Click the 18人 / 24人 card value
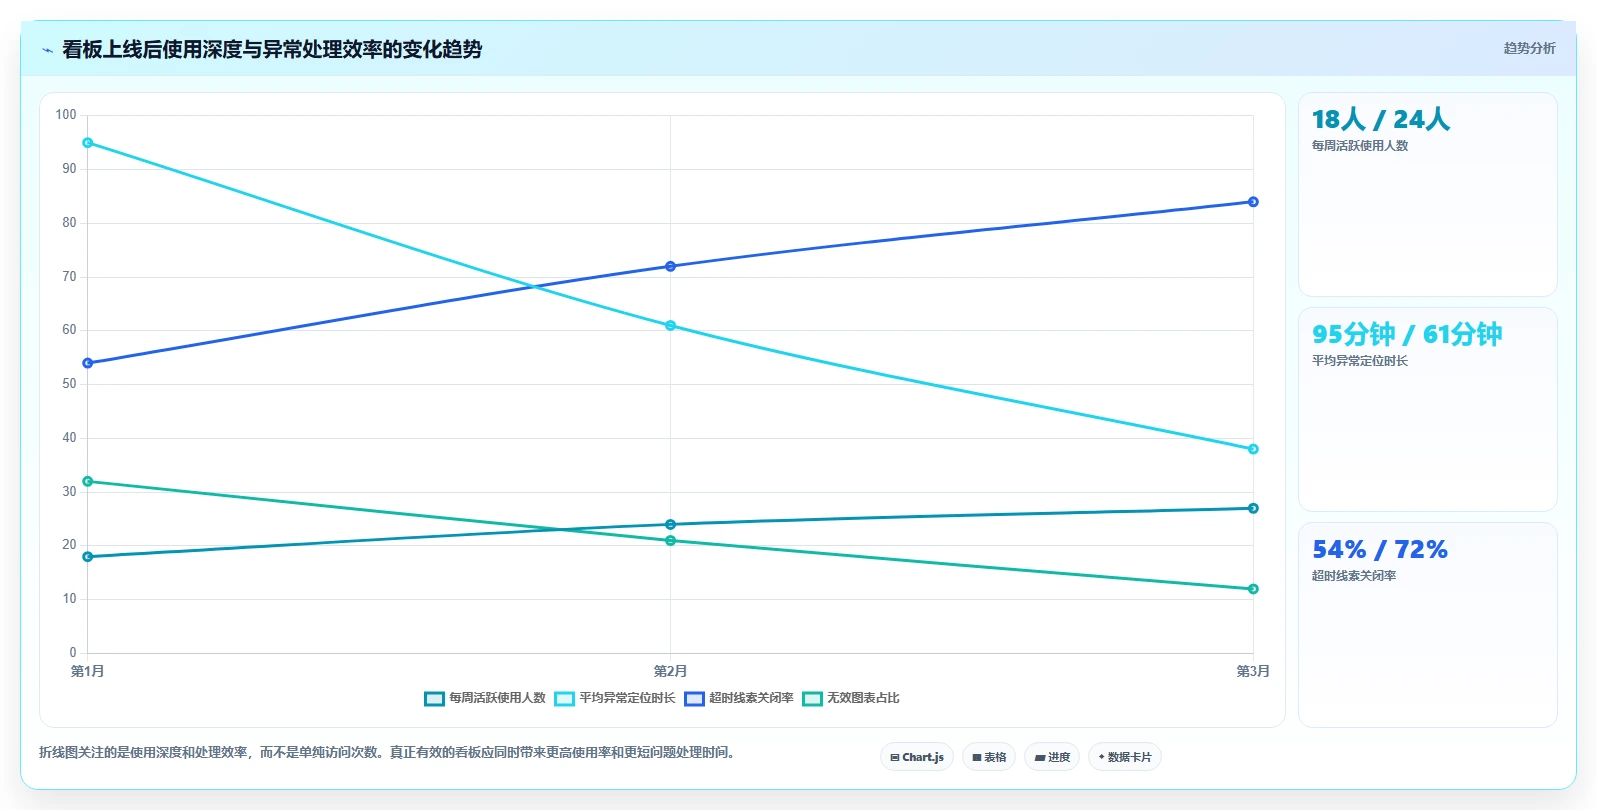The width and height of the screenshot is (1597, 810). pos(1381,120)
